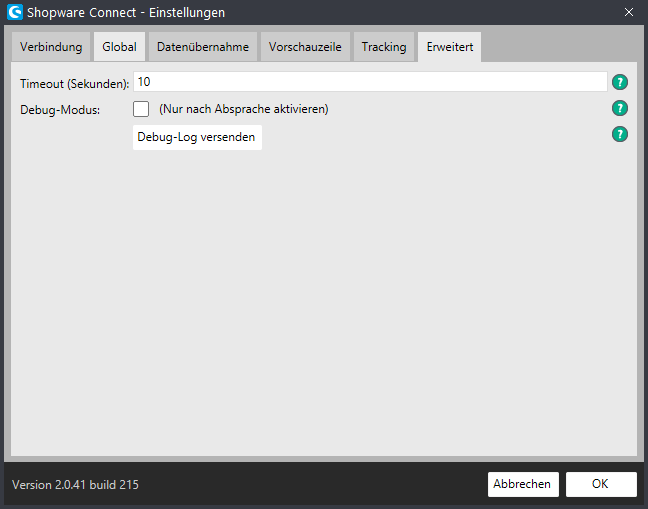Image resolution: width=648 pixels, height=509 pixels.
Task: Enable the Debug-Modus checkbox
Action: click(x=141, y=109)
